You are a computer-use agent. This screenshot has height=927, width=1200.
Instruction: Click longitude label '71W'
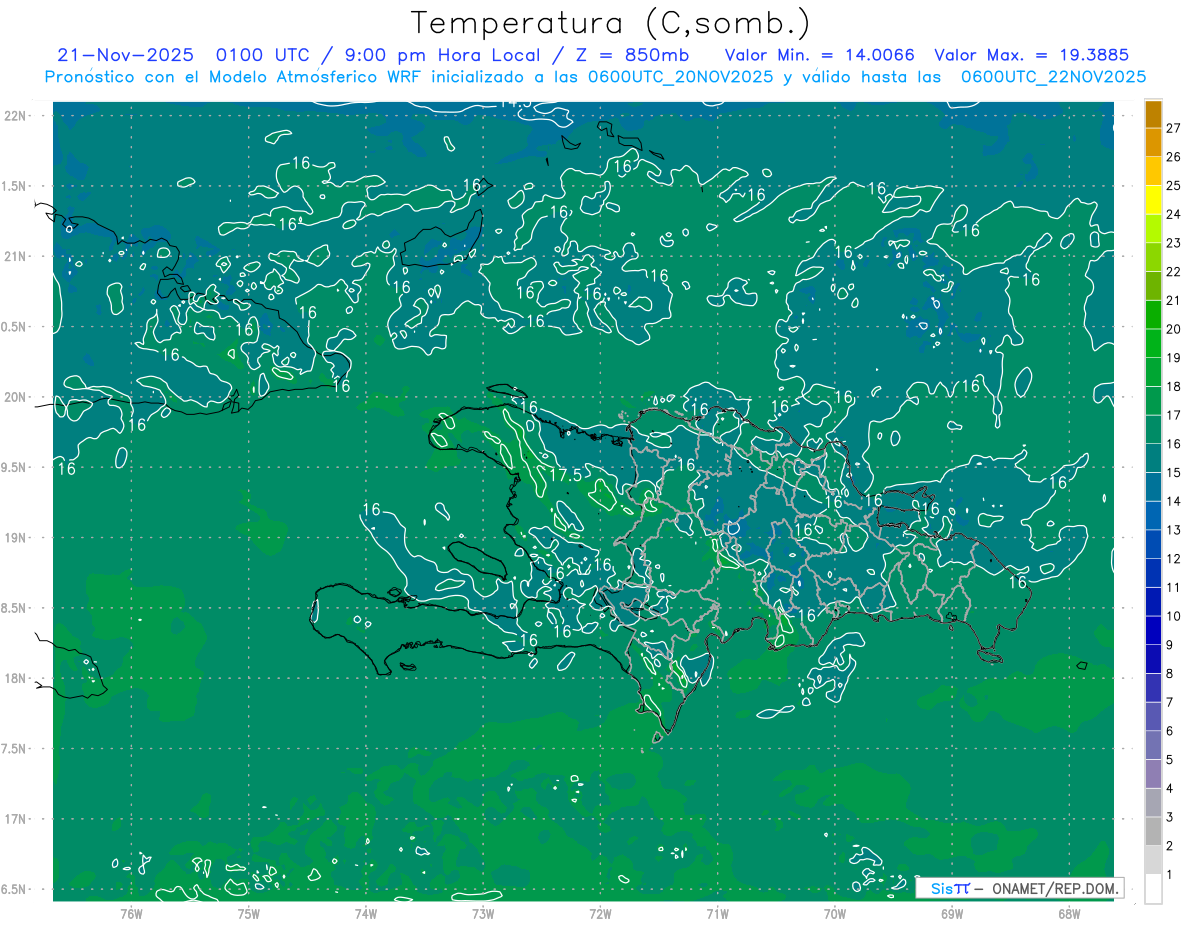click(717, 914)
